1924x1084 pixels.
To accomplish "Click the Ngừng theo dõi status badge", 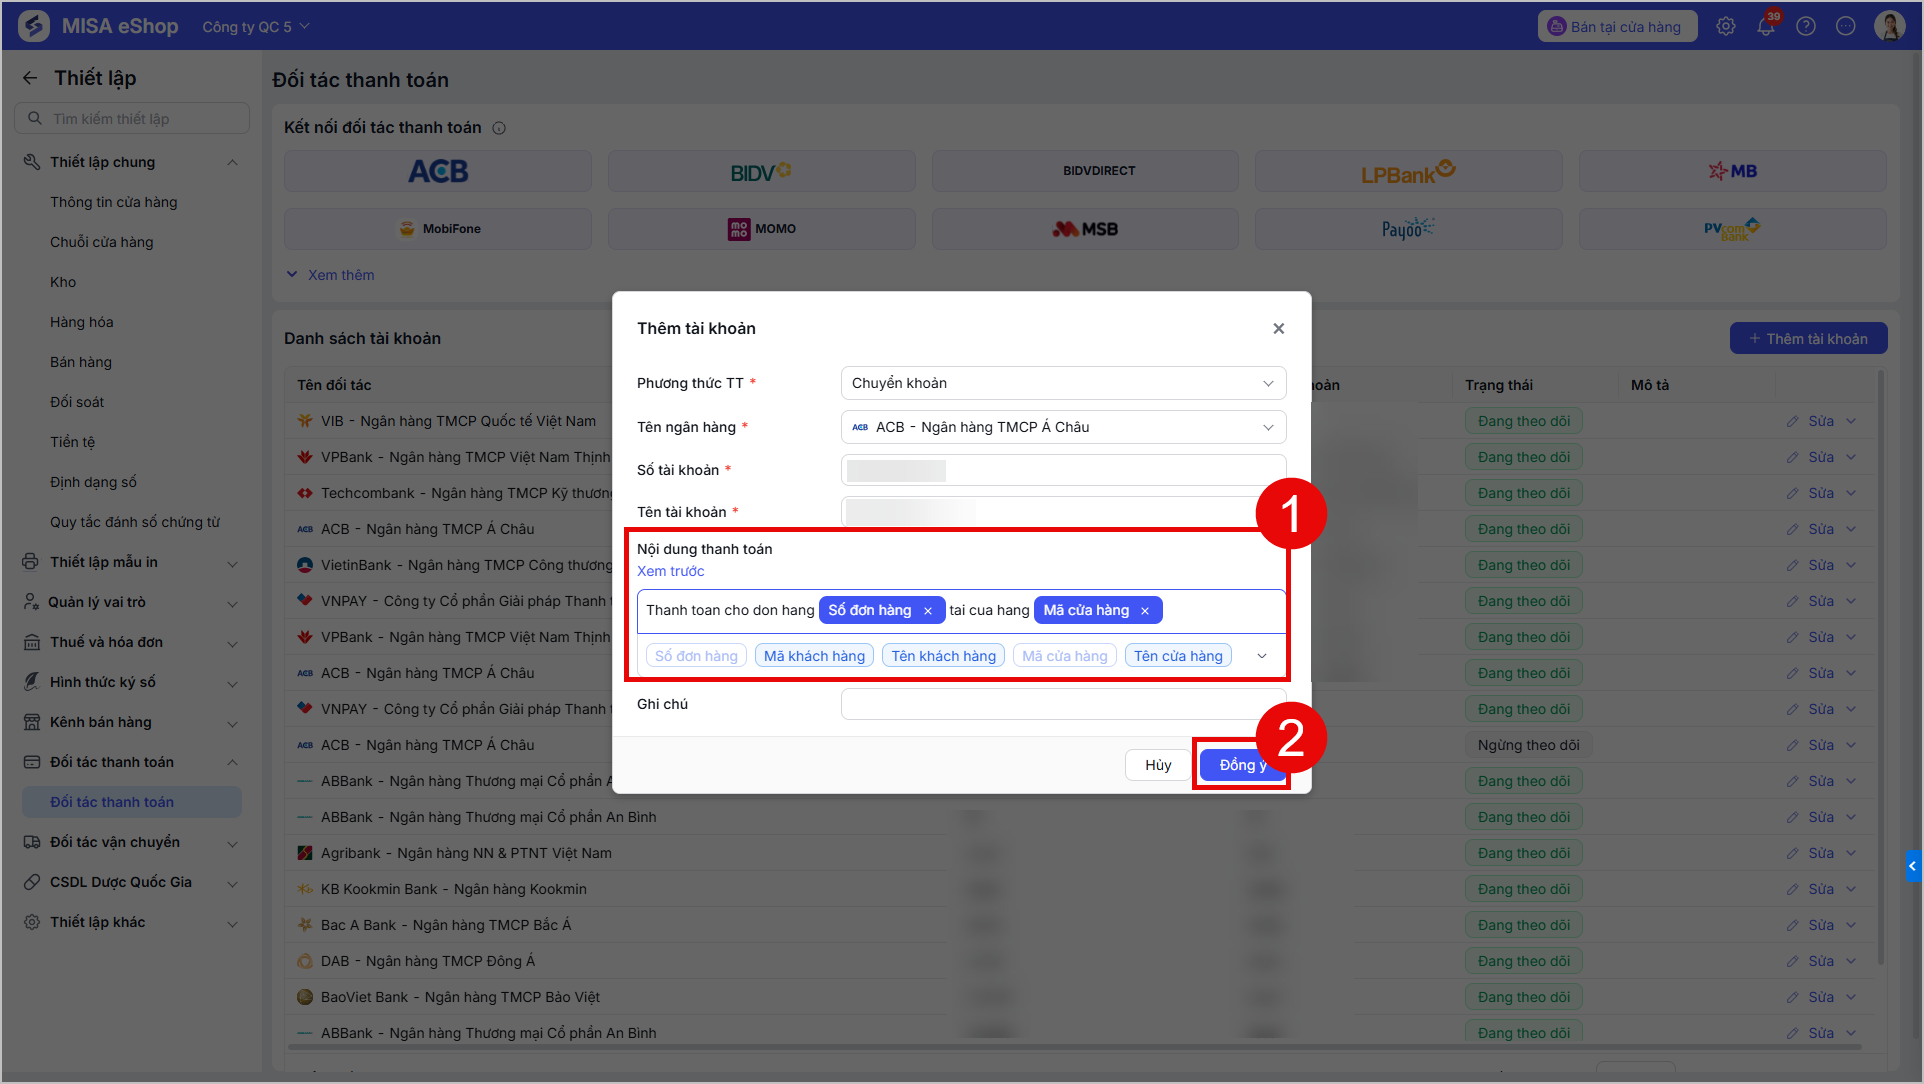I will 1529,746.
